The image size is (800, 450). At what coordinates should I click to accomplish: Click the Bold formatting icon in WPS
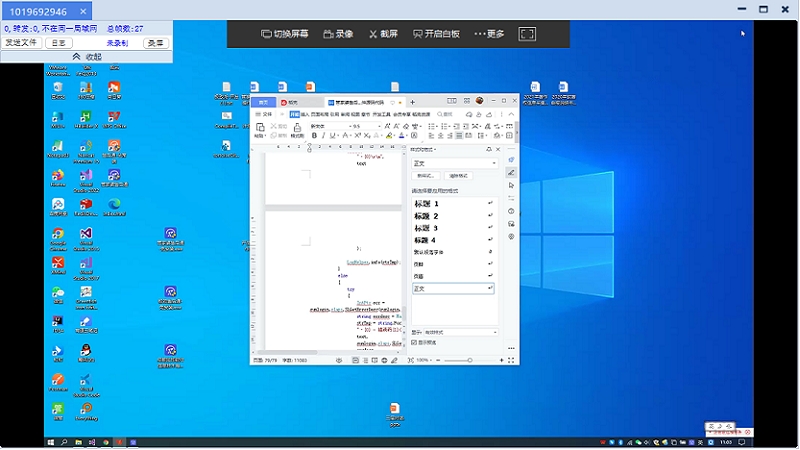click(312, 136)
